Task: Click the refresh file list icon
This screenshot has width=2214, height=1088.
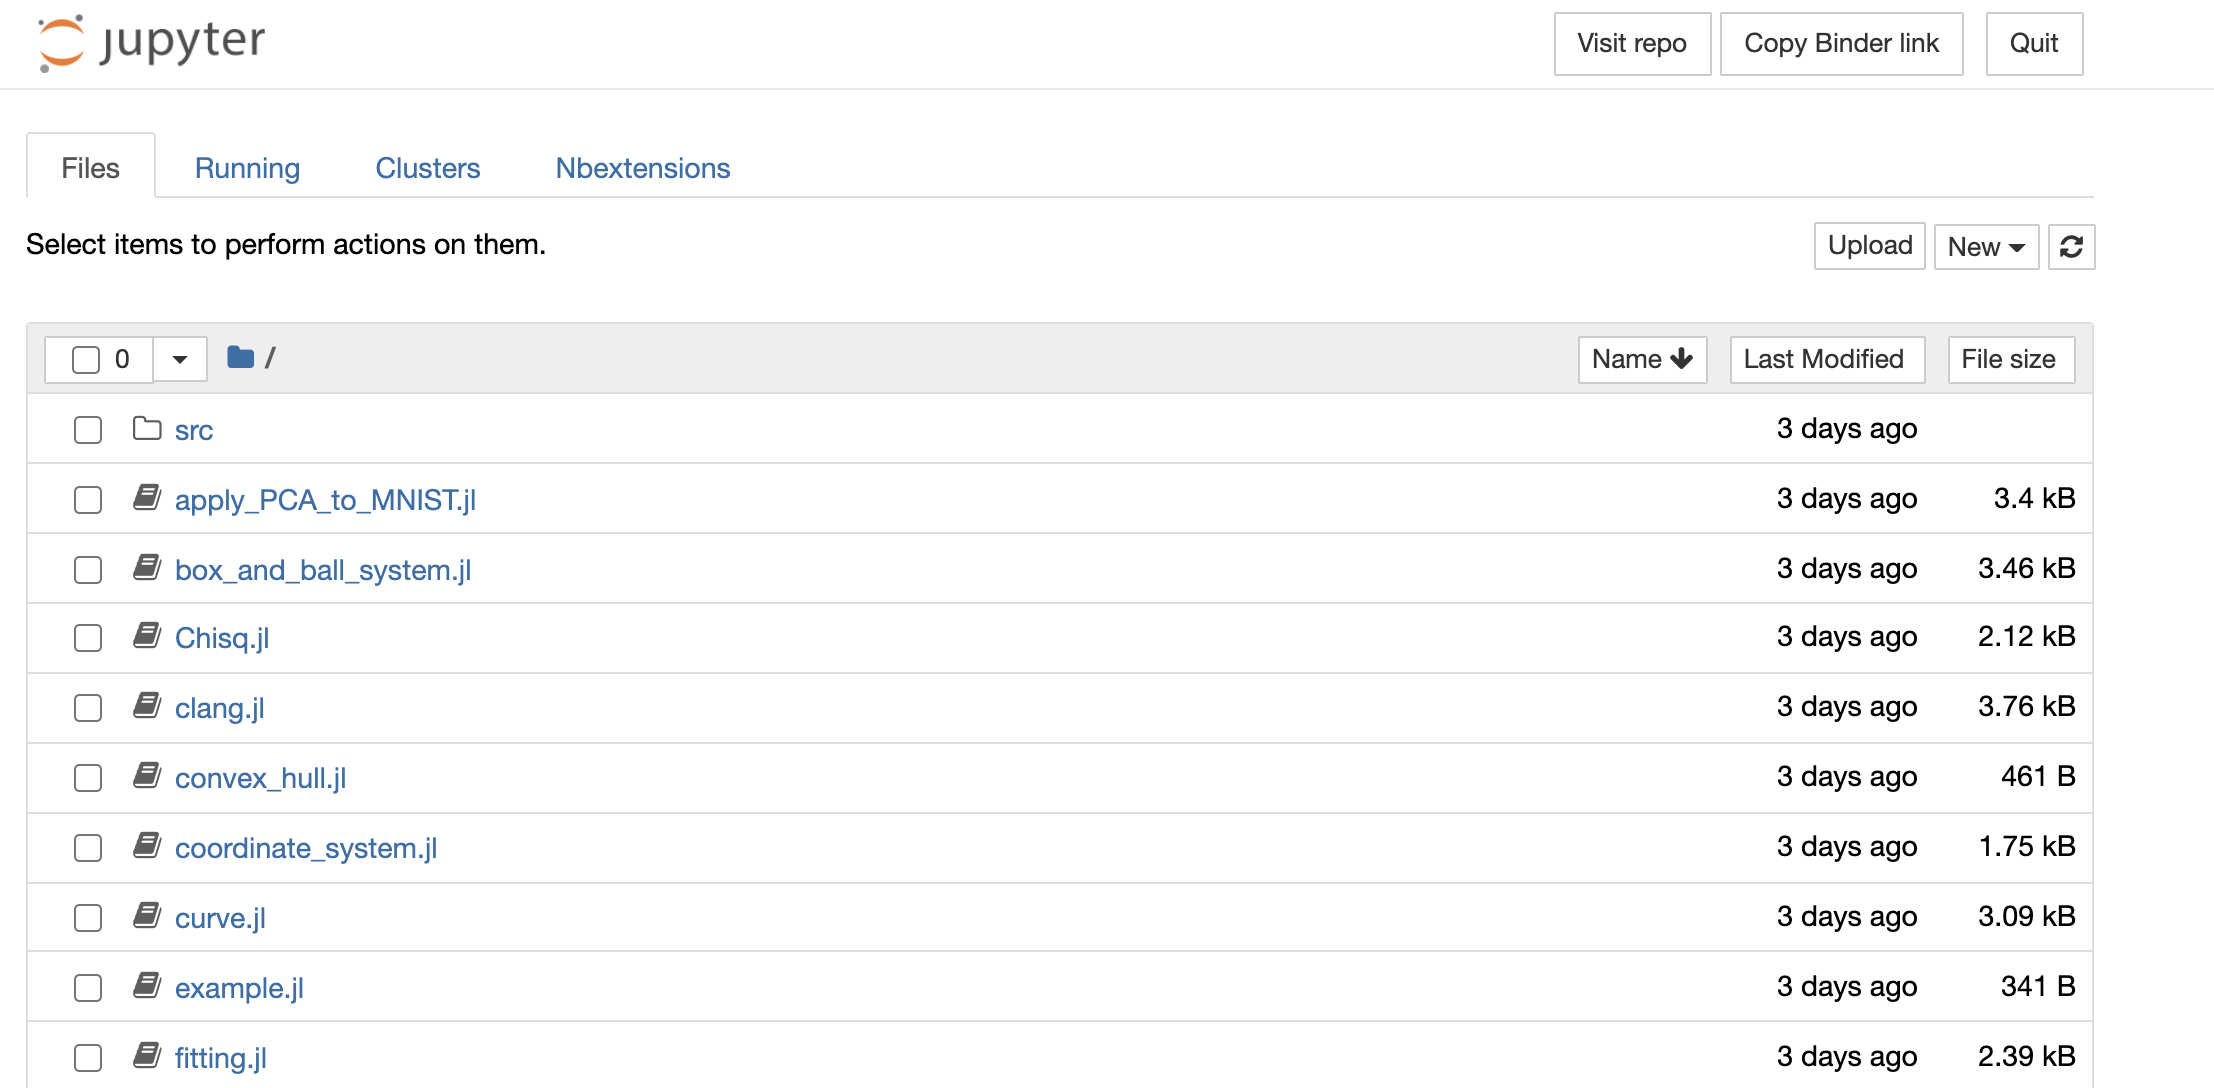Action: [2071, 246]
